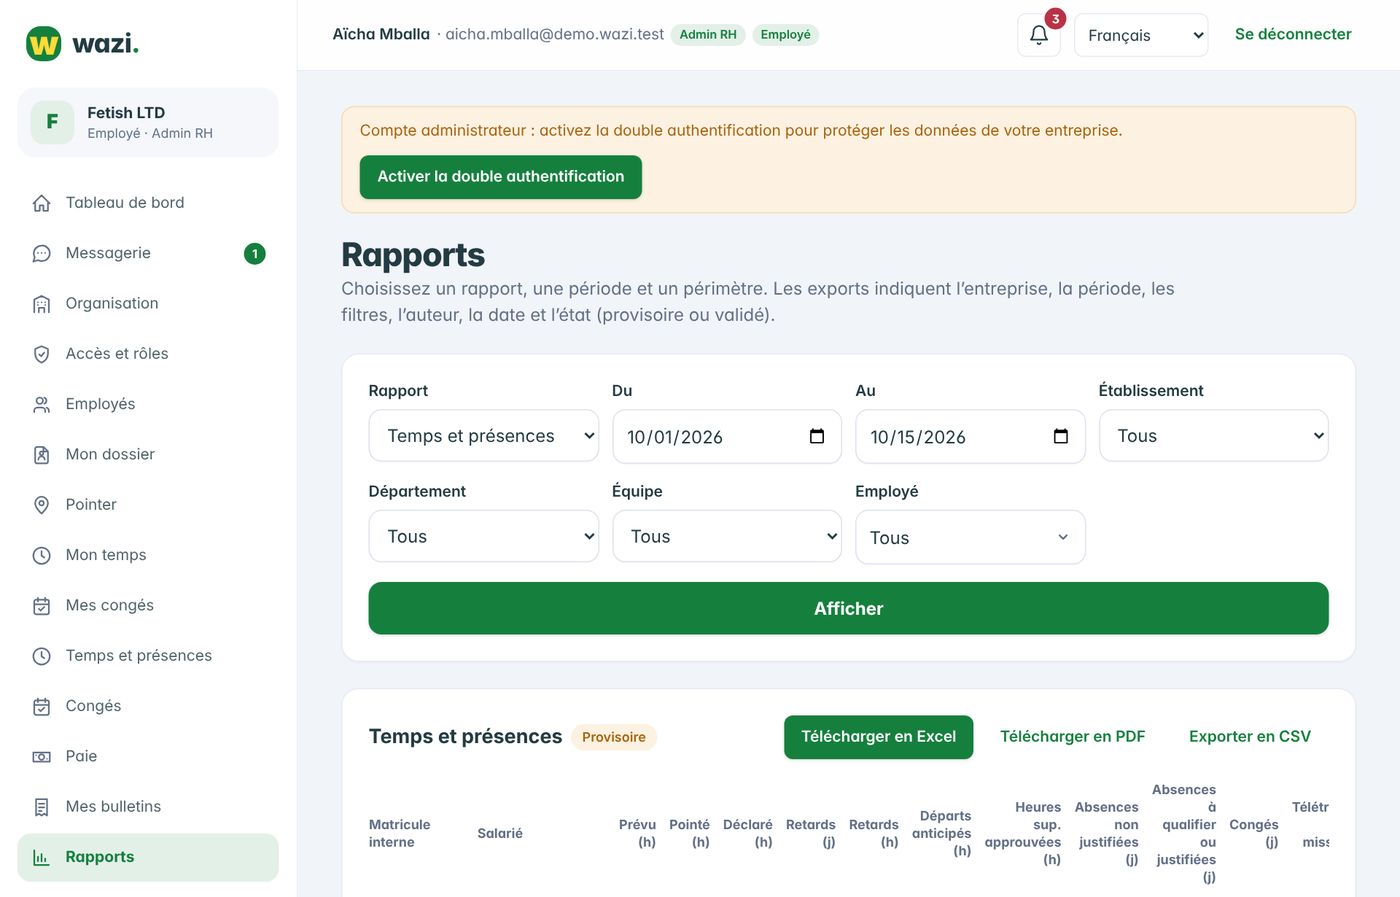Click the Au date input field
This screenshot has height=897, width=1400.
point(970,436)
